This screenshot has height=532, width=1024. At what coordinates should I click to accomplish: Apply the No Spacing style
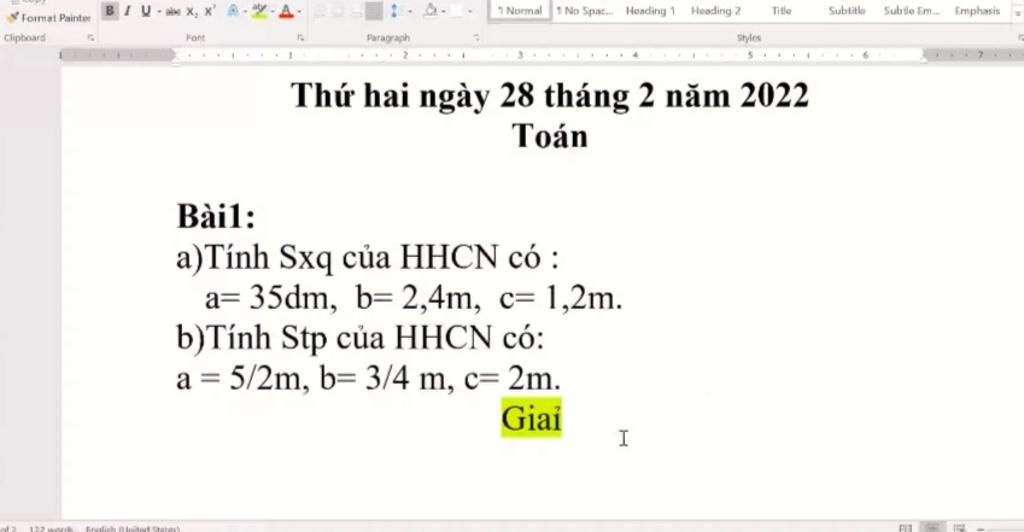click(584, 10)
